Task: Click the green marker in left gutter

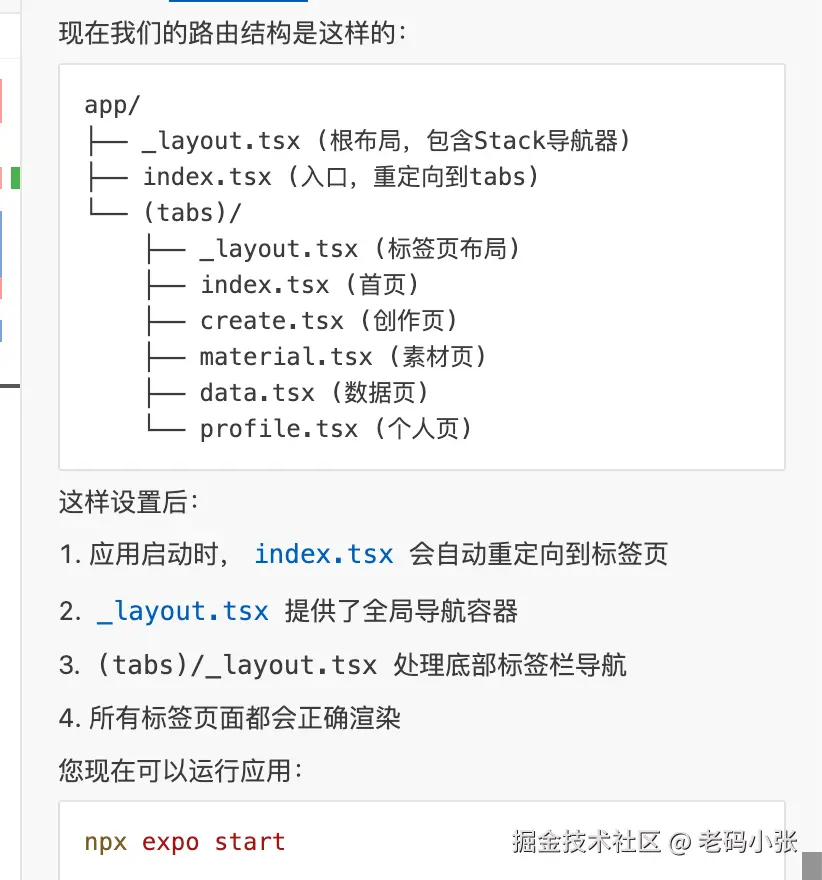Action: (x=15, y=178)
